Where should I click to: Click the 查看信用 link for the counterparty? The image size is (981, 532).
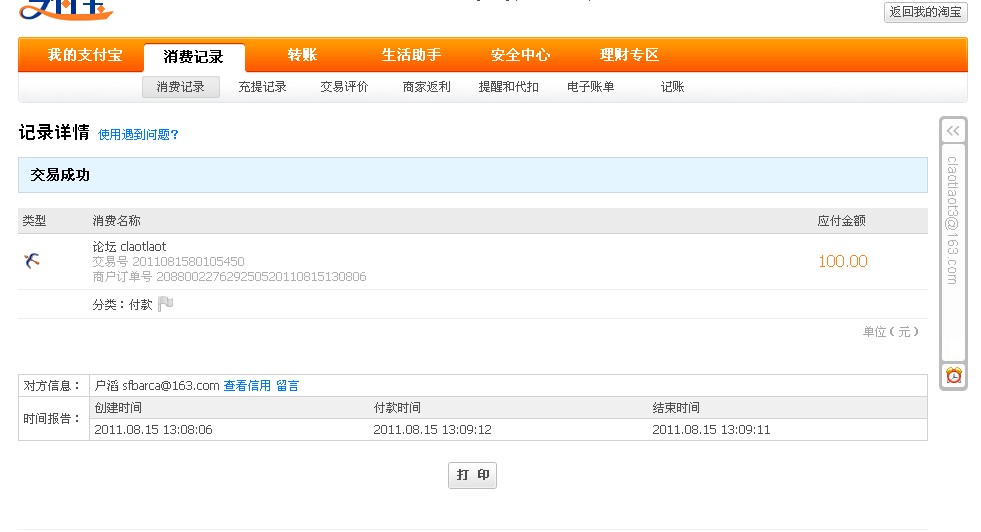click(246, 385)
